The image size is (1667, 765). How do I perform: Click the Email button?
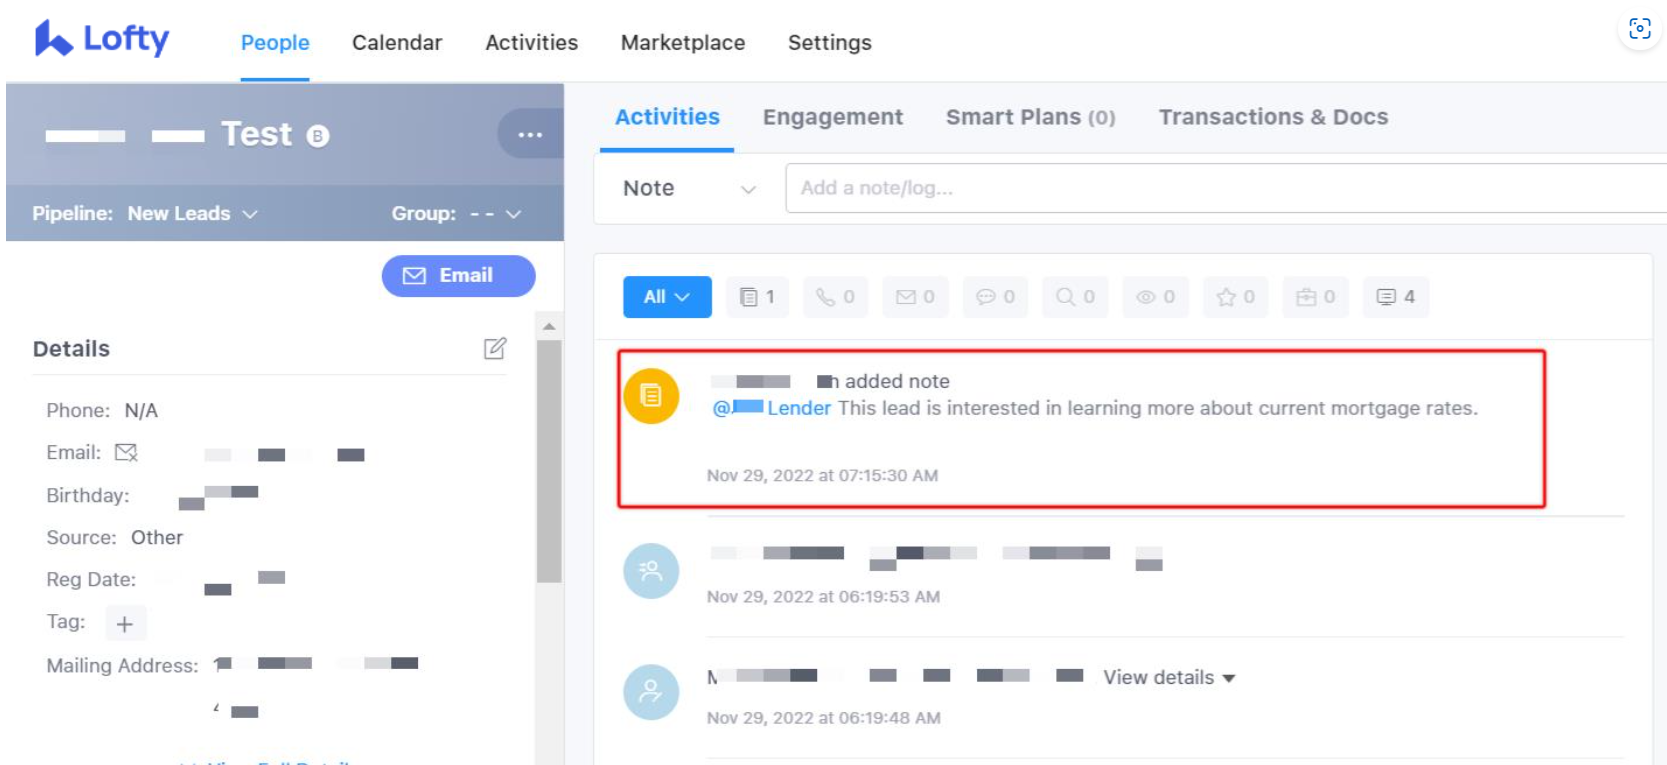pos(458,276)
